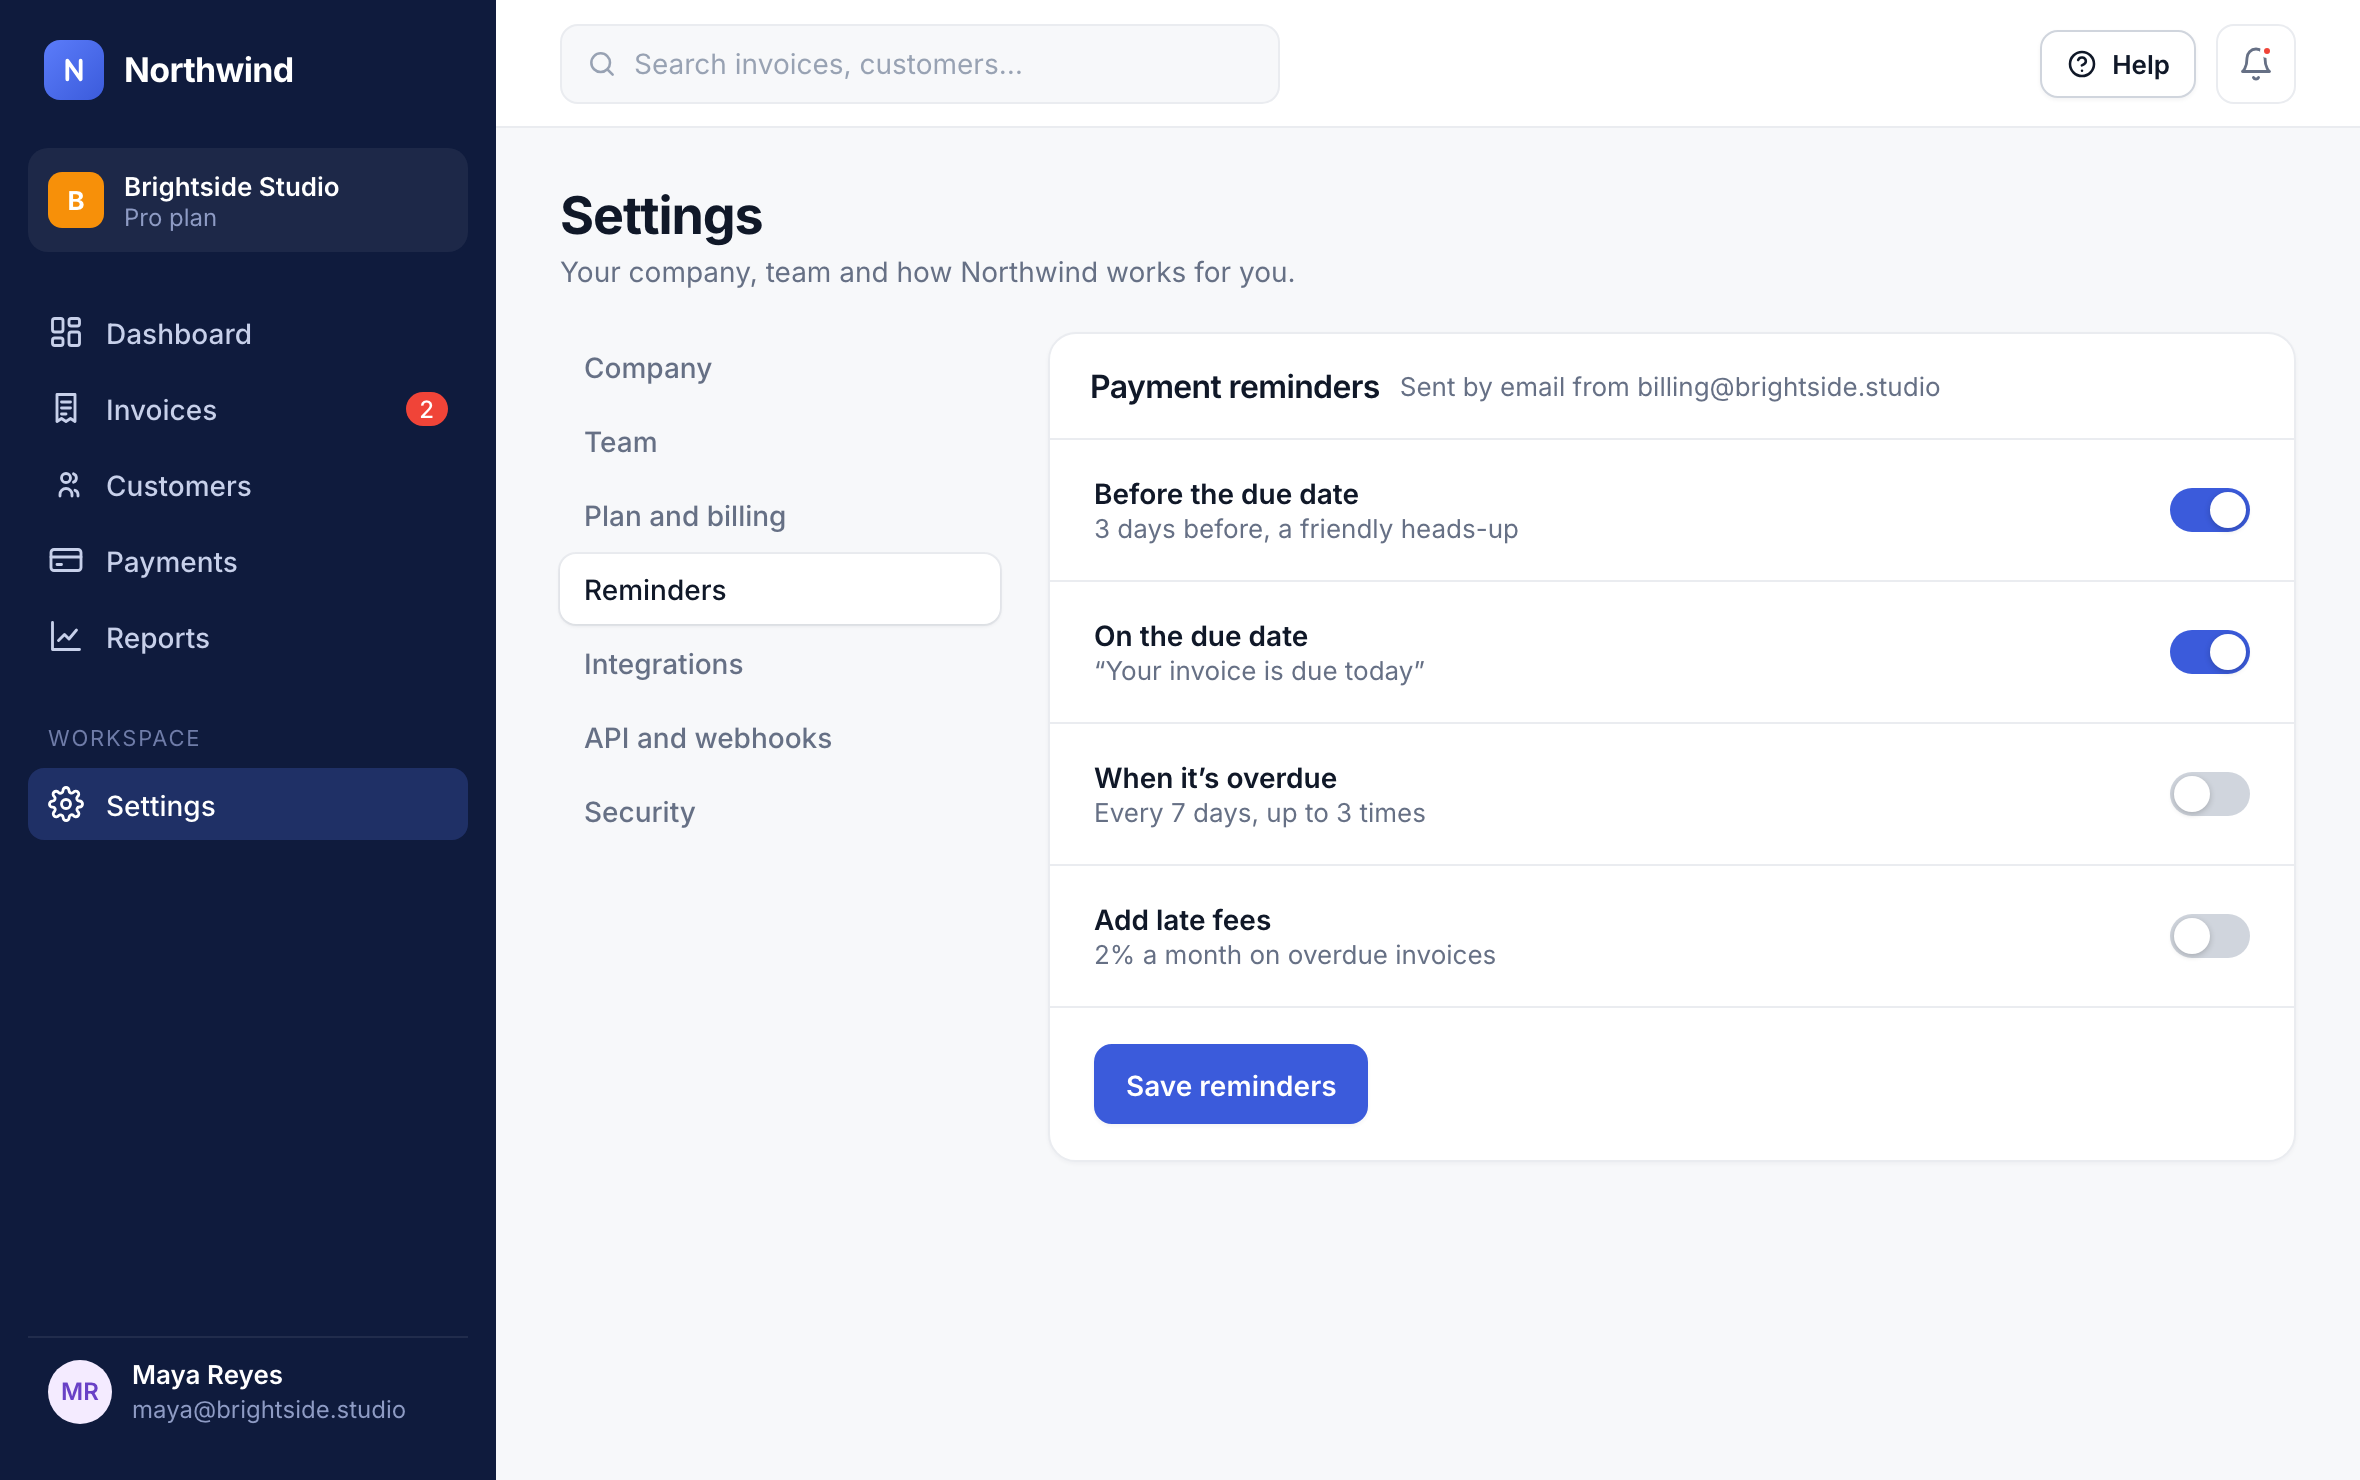Go to Invoices via the receipt icon
The image size is (2360, 1480).
pyautogui.click(x=66, y=409)
